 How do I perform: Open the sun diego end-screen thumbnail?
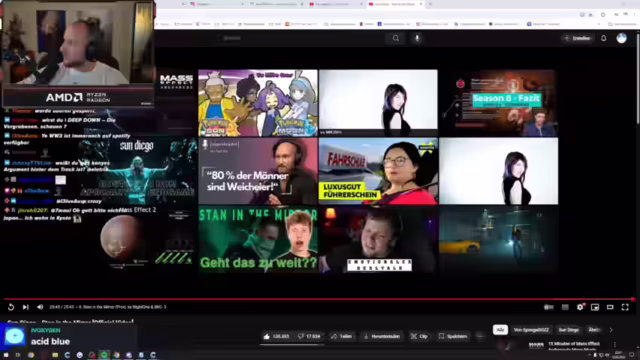[x=139, y=171]
